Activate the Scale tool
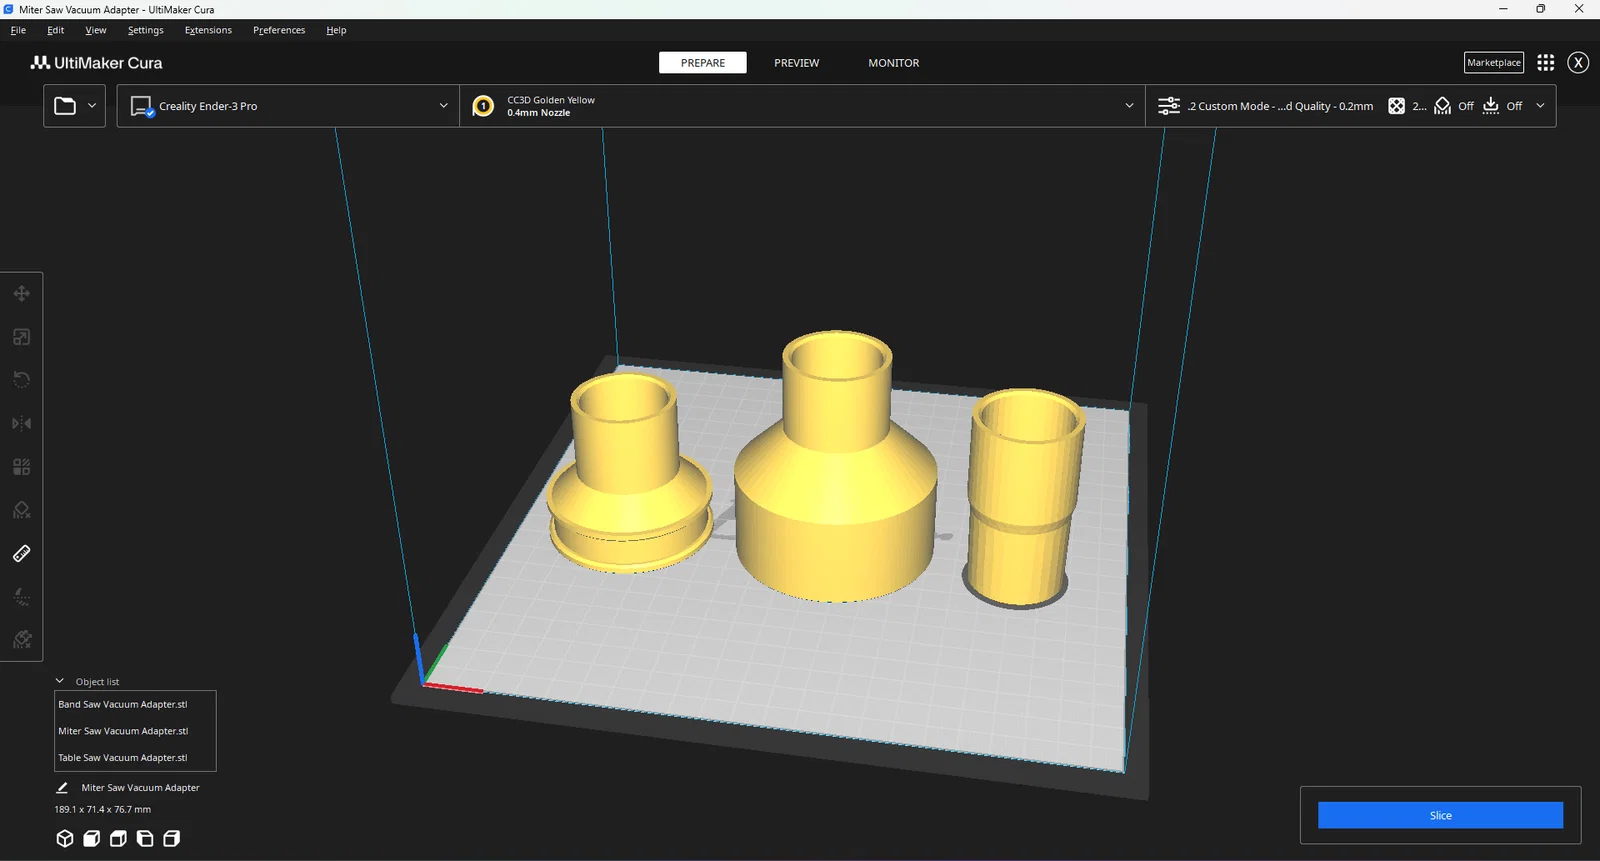Viewport: 1600px width, 861px height. pyautogui.click(x=21, y=337)
